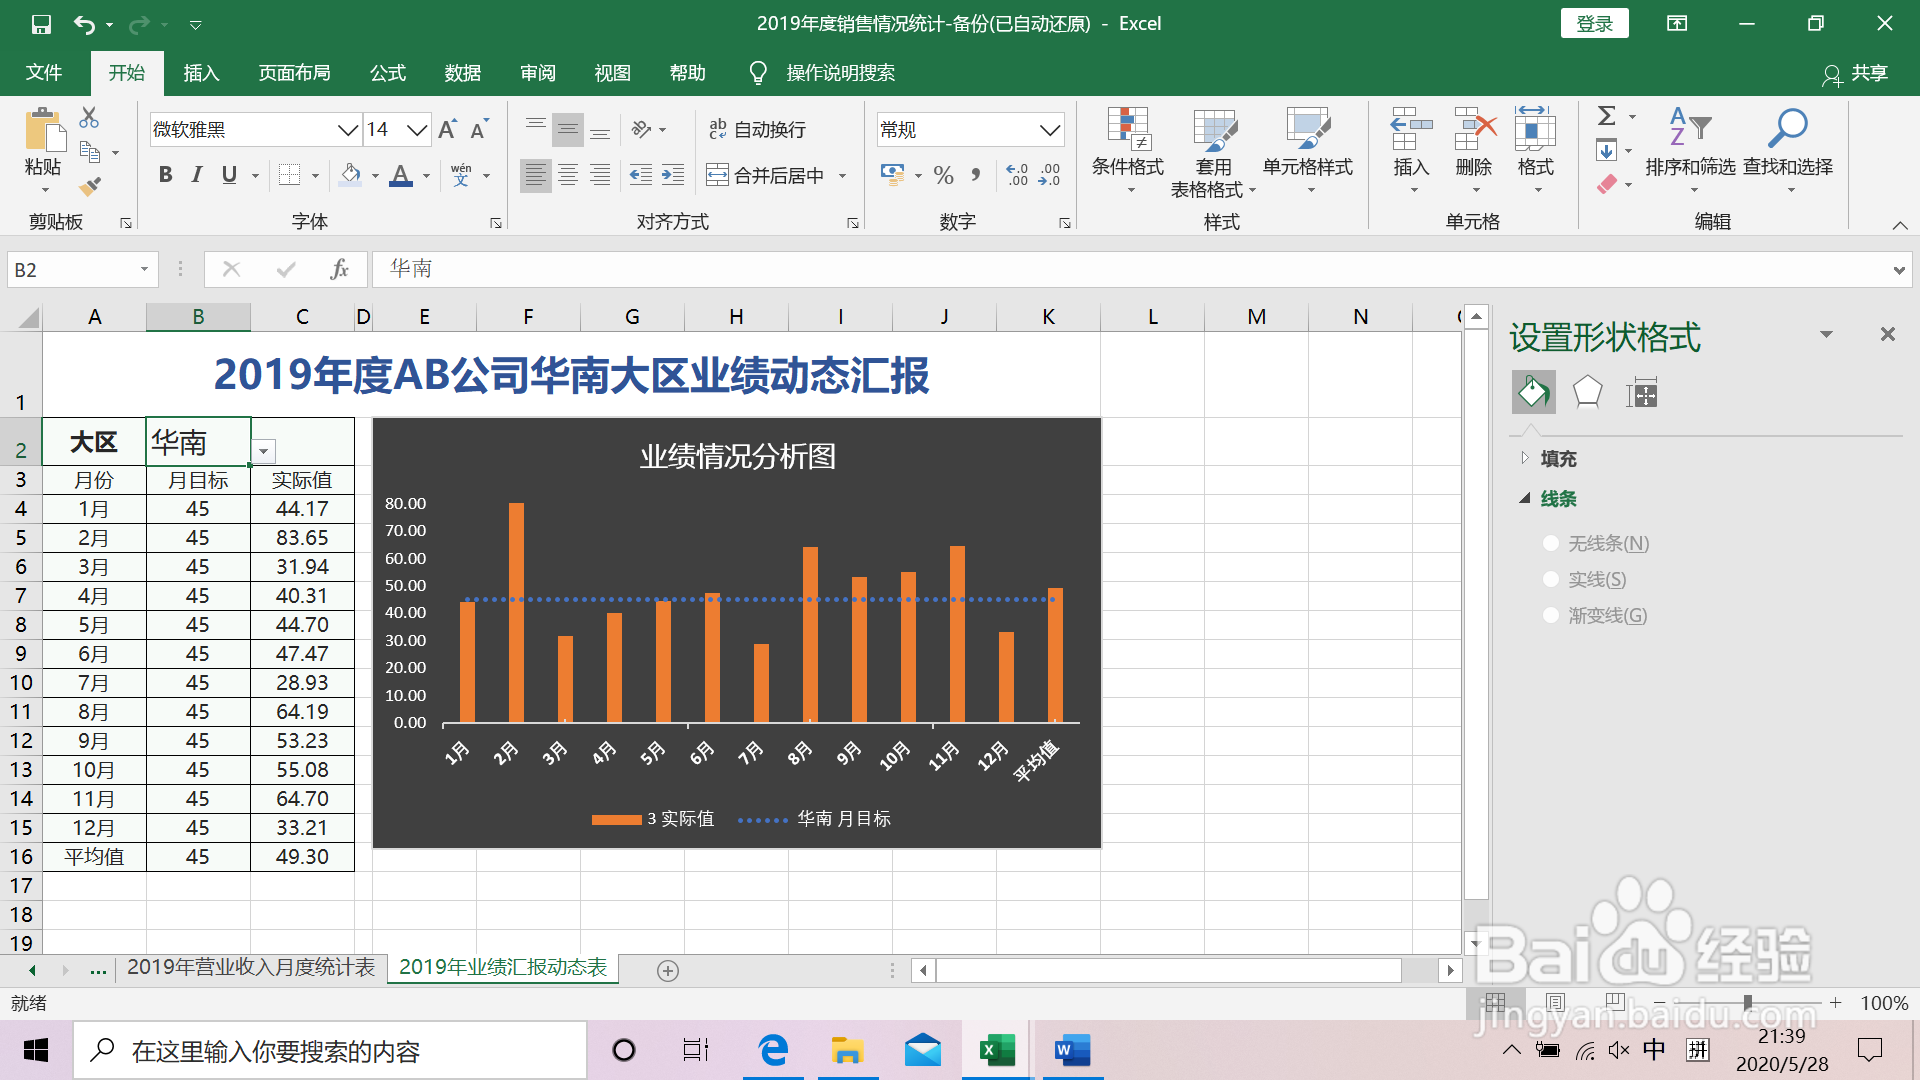
Task: Click the 共享 share button
Action: pos(1855,73)
